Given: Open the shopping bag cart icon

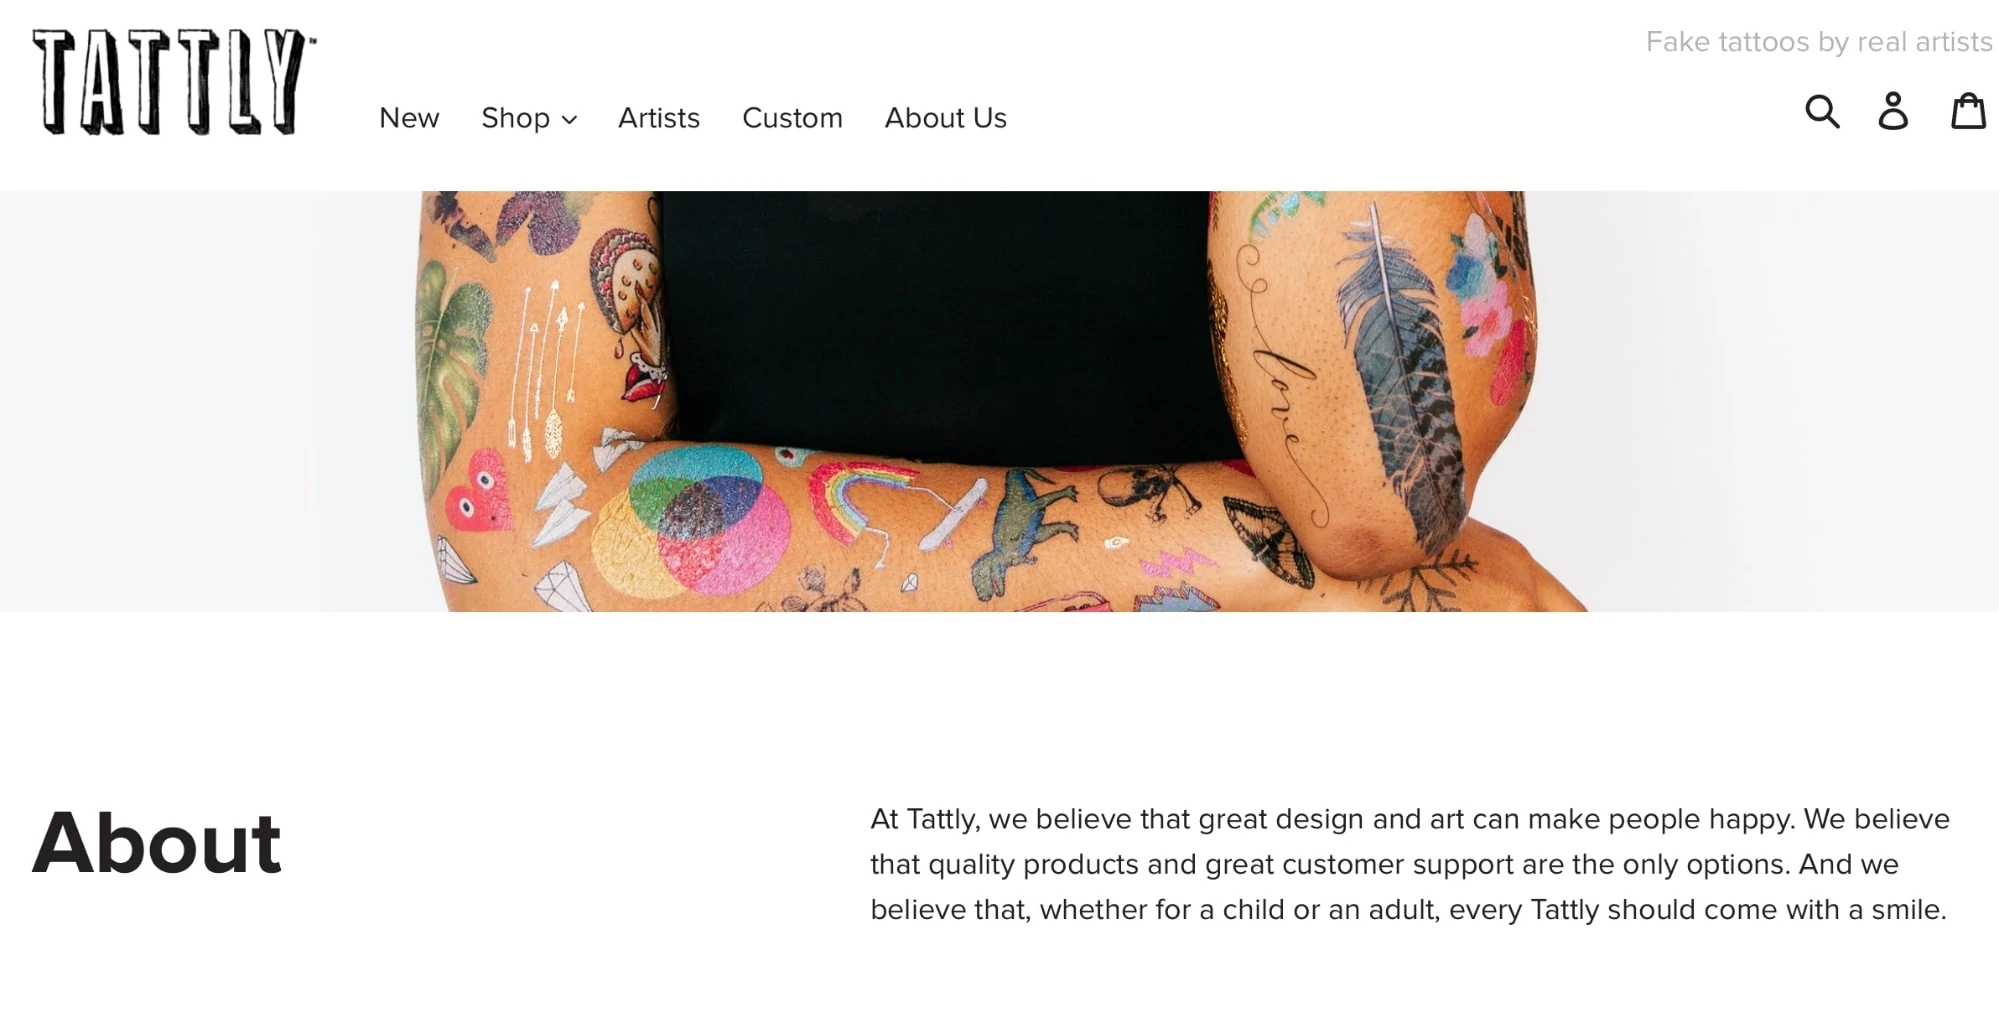Looking at the screenshot, I should tap(1968, 111).
